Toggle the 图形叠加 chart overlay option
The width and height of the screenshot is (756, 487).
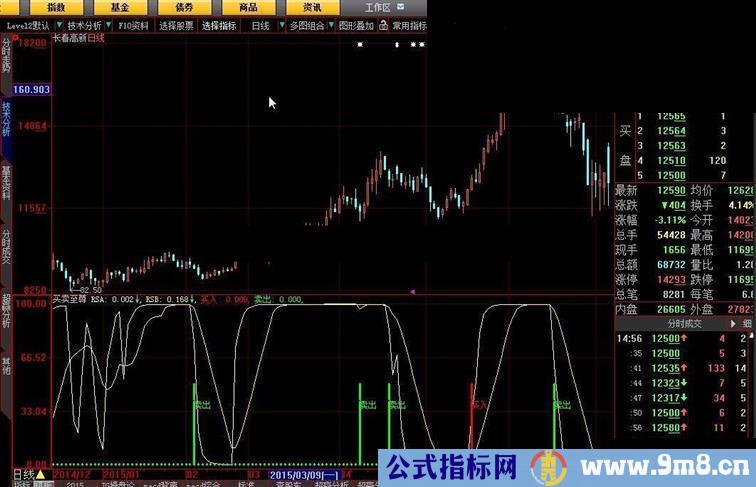[356, 26]
